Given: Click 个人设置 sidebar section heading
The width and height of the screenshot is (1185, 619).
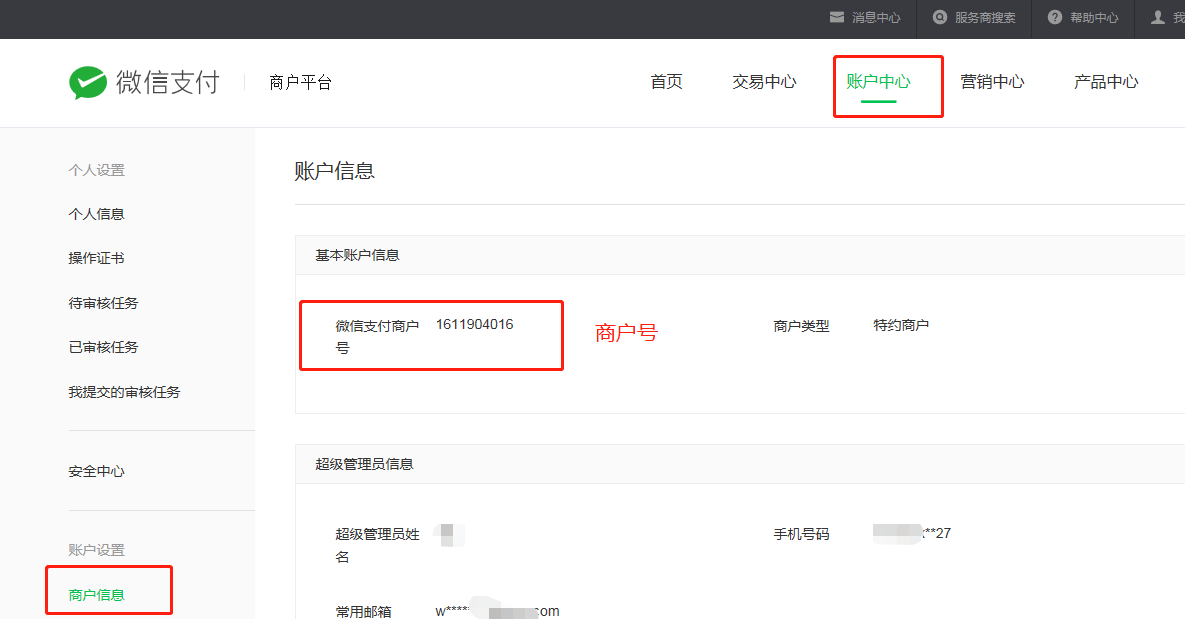Looking at the screenshot, I should [96, 170].
